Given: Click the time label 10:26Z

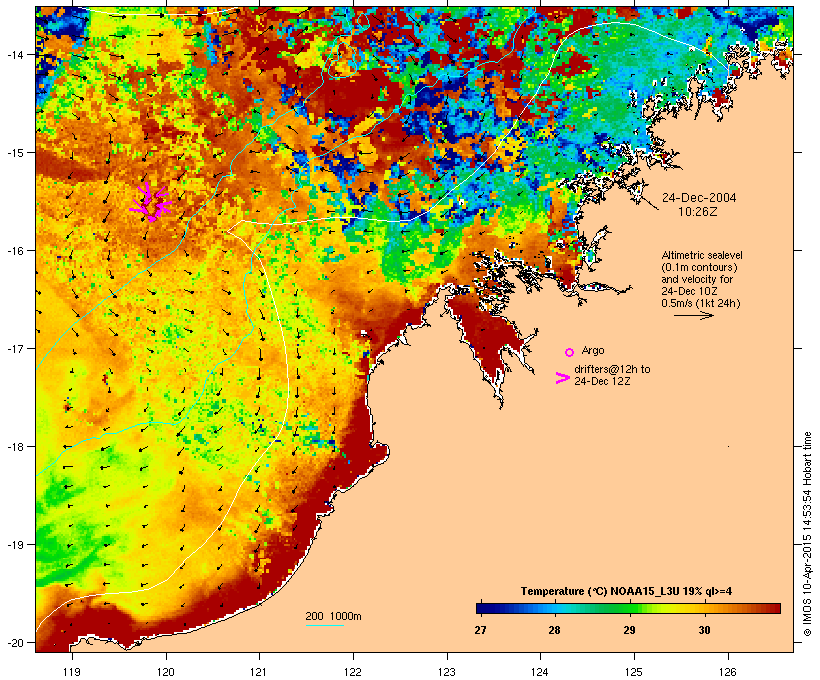Looking at the screenshot, I should (698, 212).
